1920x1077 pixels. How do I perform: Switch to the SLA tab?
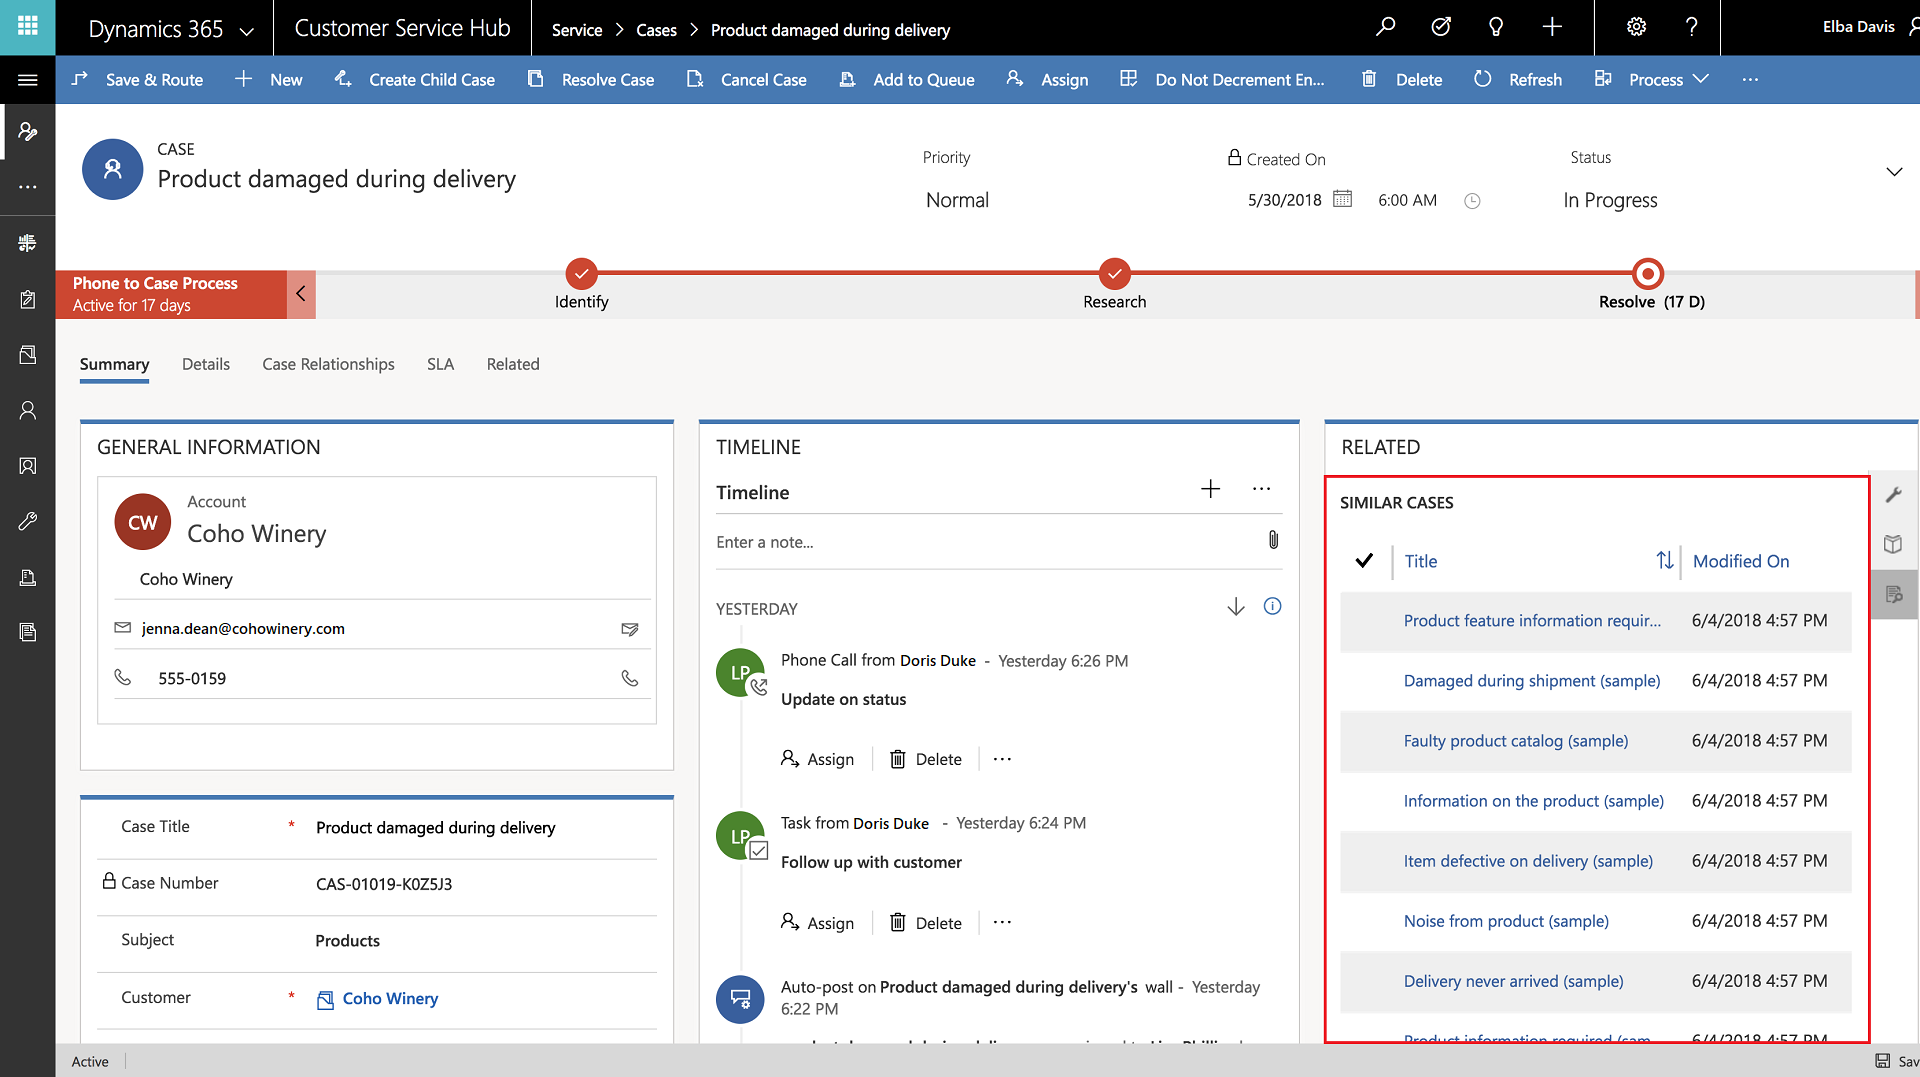pyautogui.click(x=440, y=364)
